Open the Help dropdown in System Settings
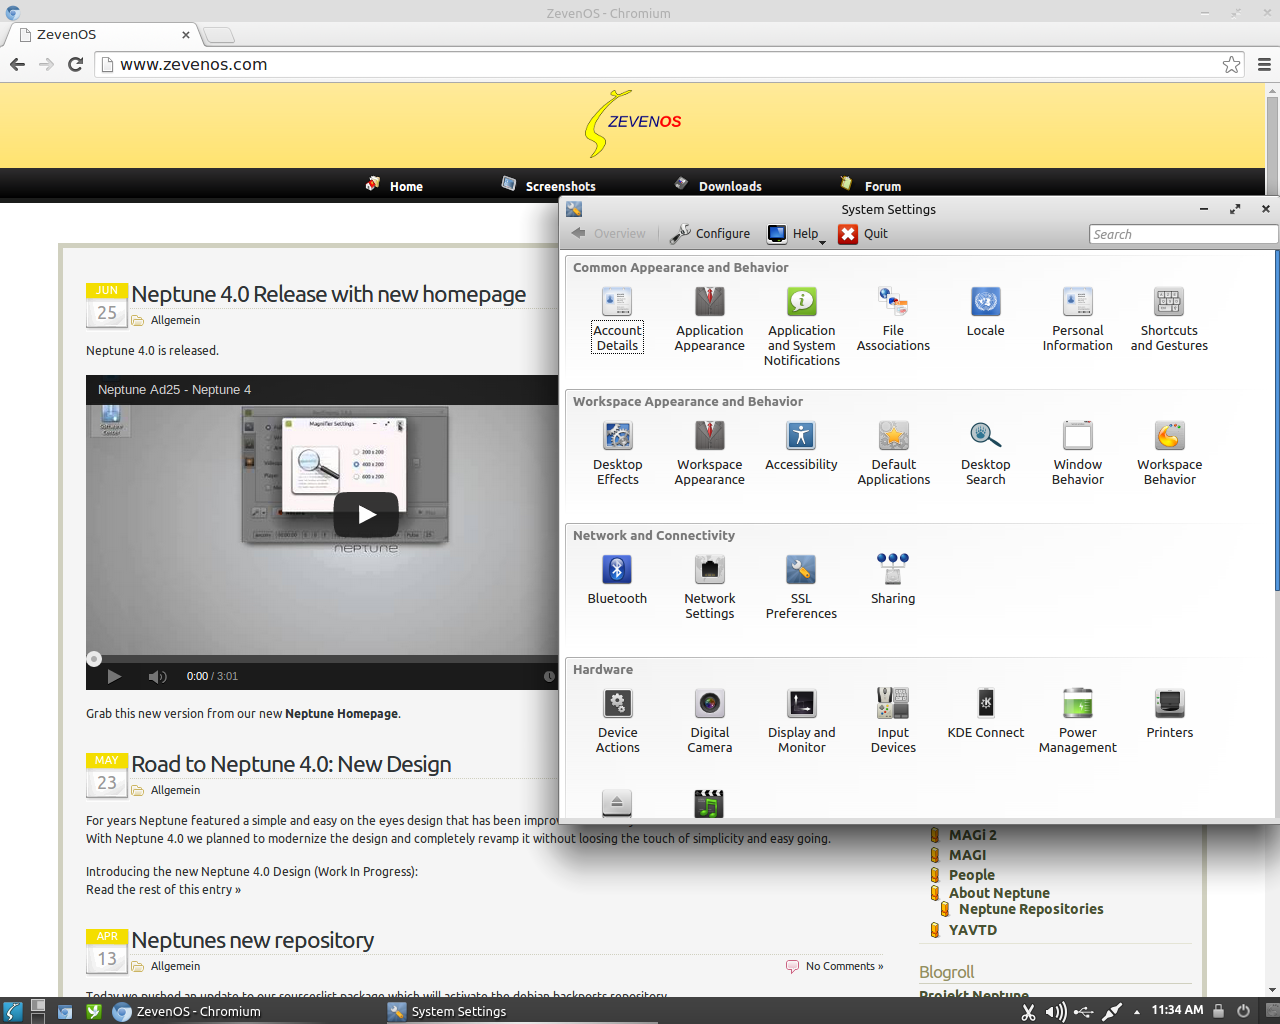The image size is (1280, 1024). tap(796, 233)
